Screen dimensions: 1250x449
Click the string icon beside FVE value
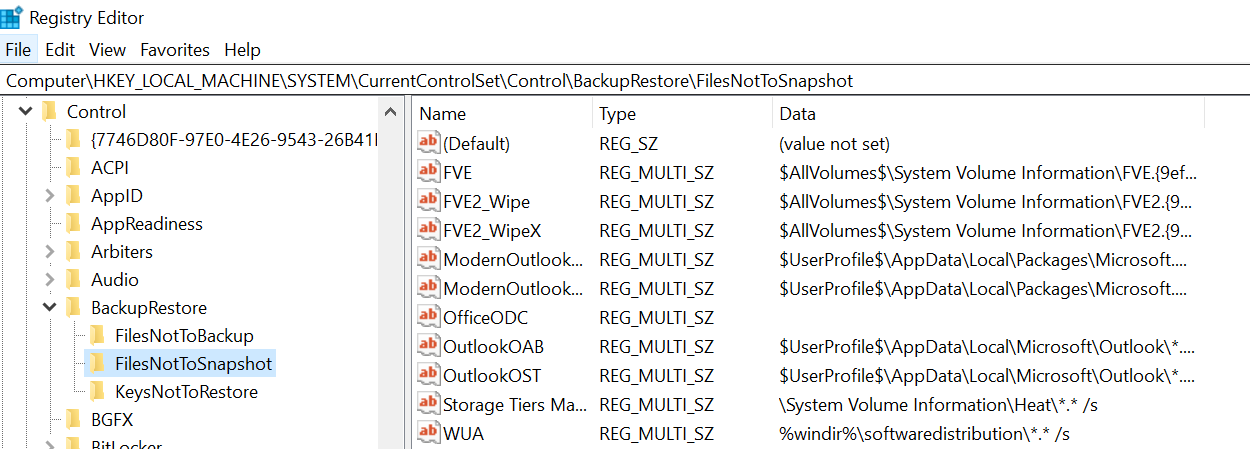[429, 172]
